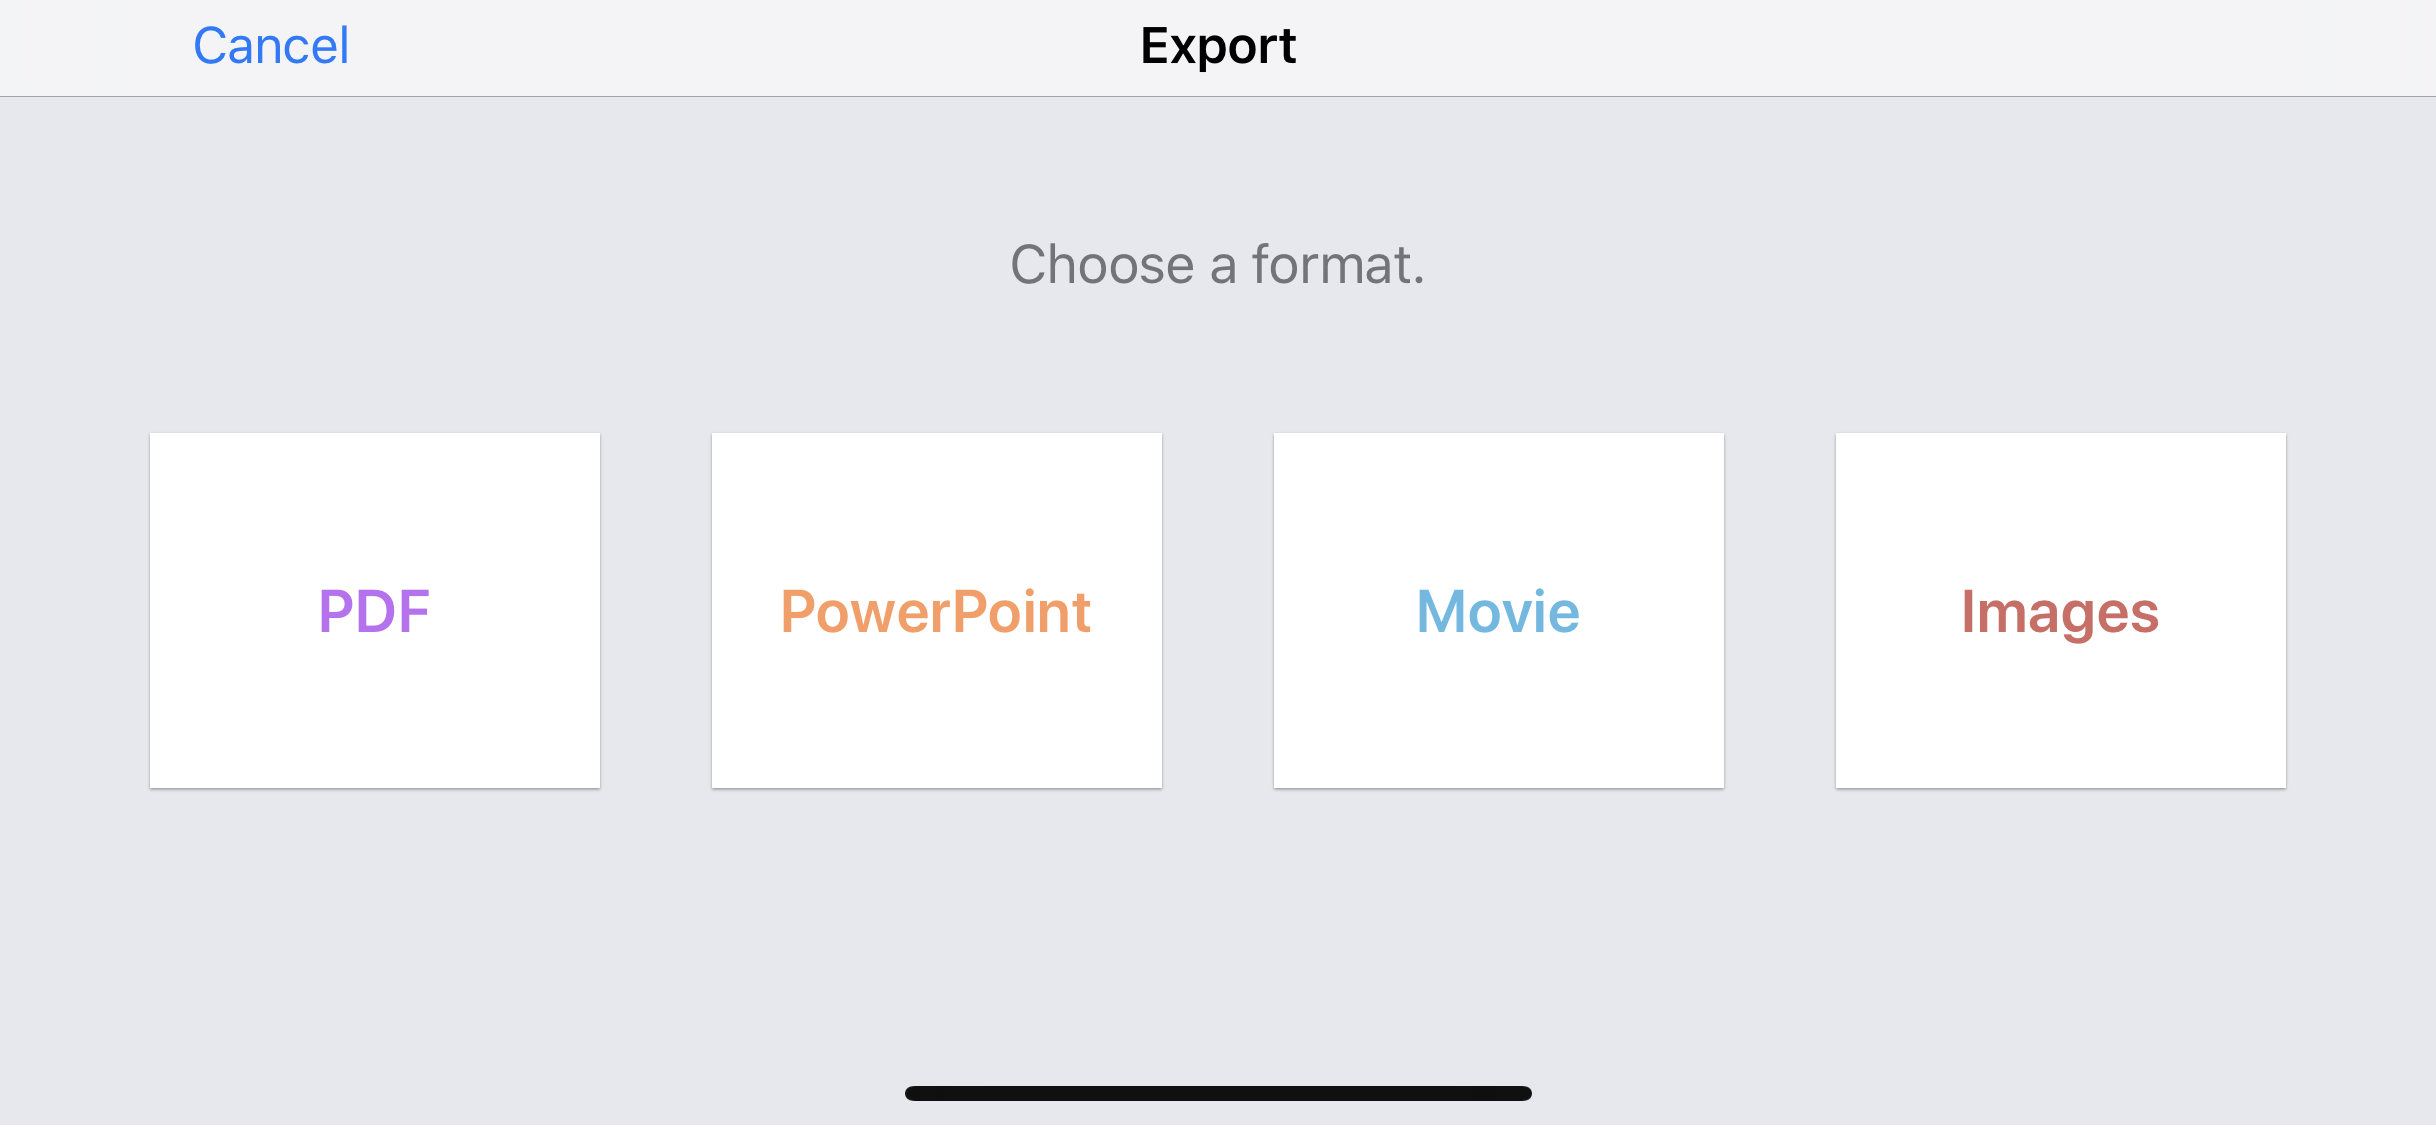The image size is (2436, 1125).
Task: Cancel the export dialog
Action: [271, 46]
